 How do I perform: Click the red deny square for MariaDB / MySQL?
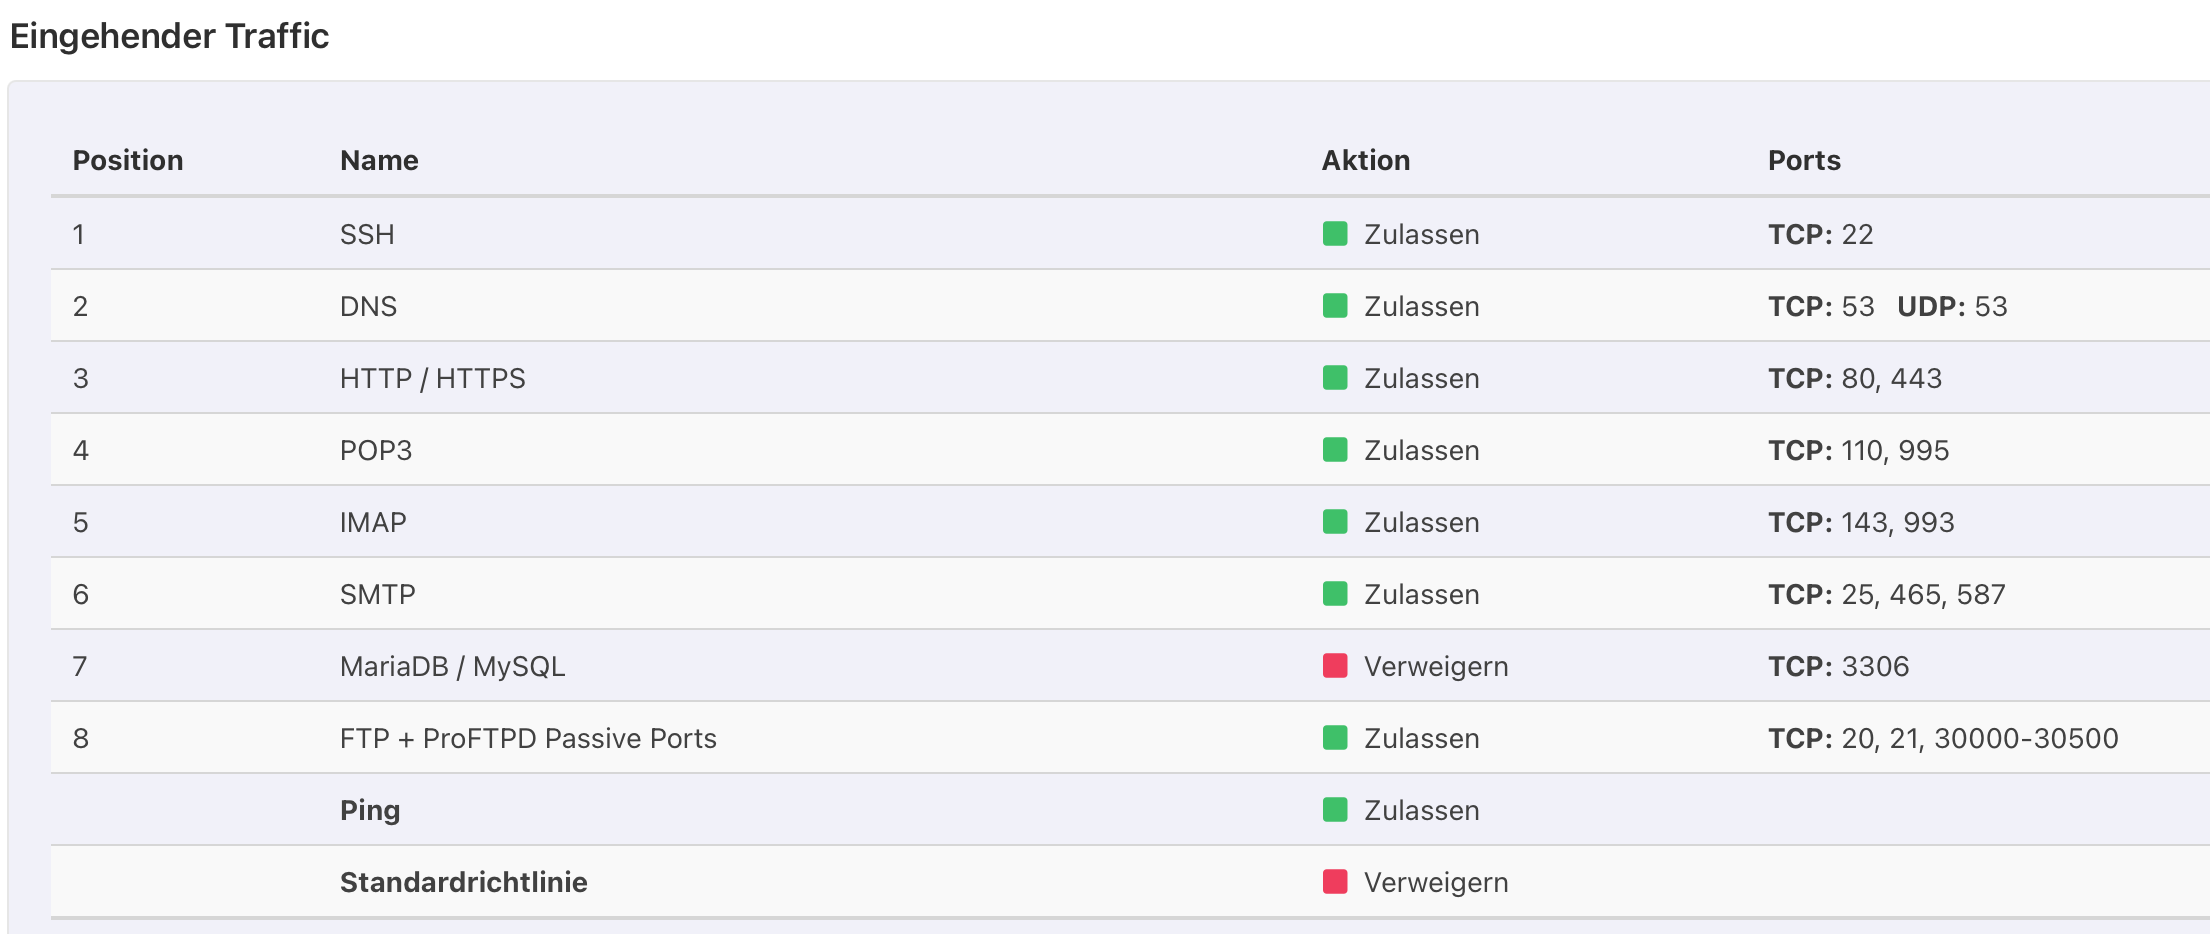pyautogui.click(x=1335, y=666)
